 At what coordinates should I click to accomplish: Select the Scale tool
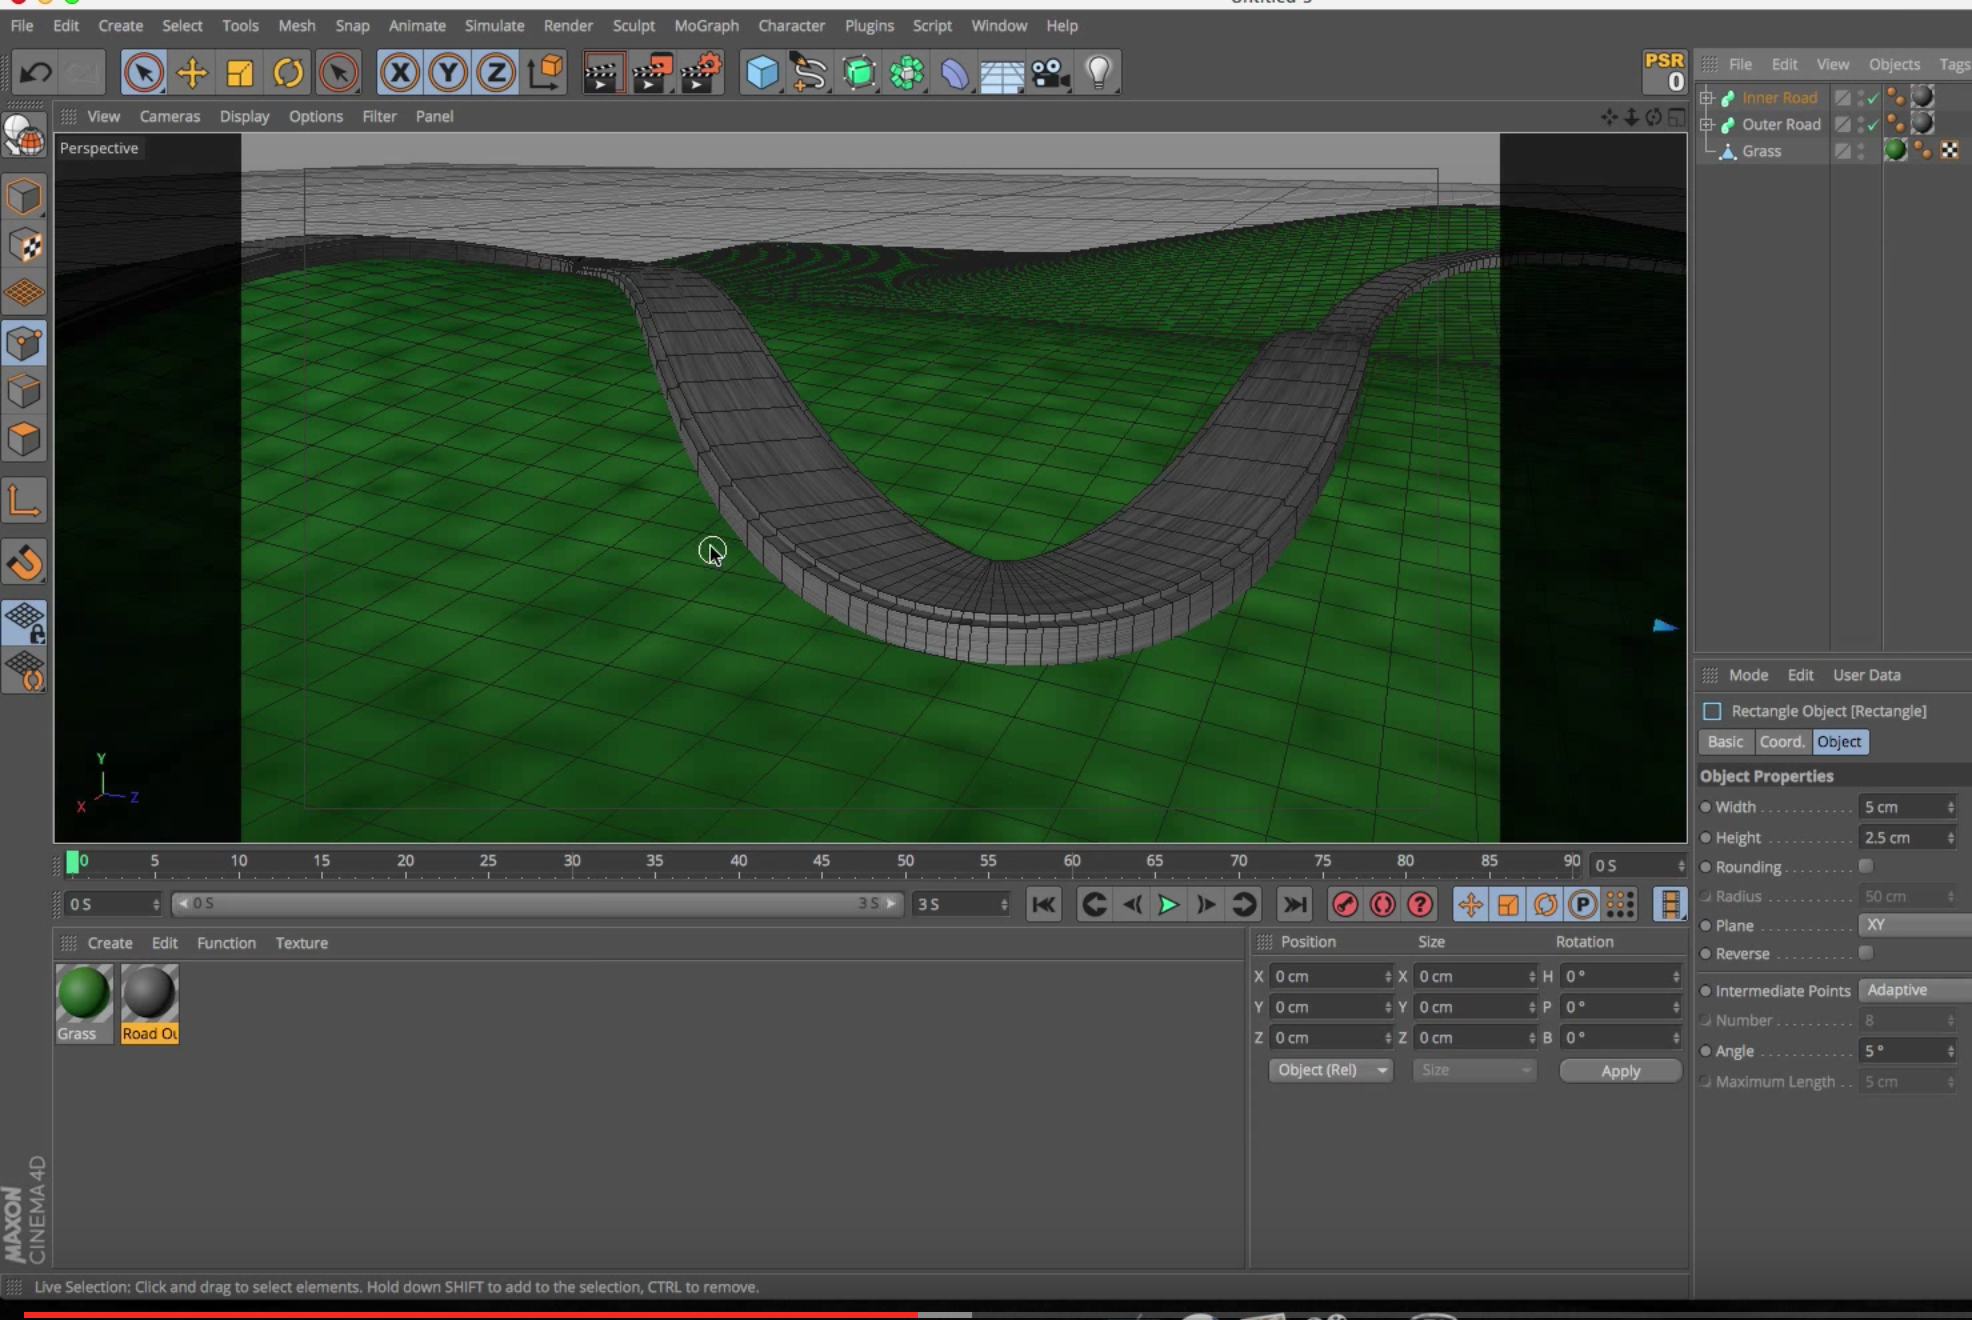(239, 72)
